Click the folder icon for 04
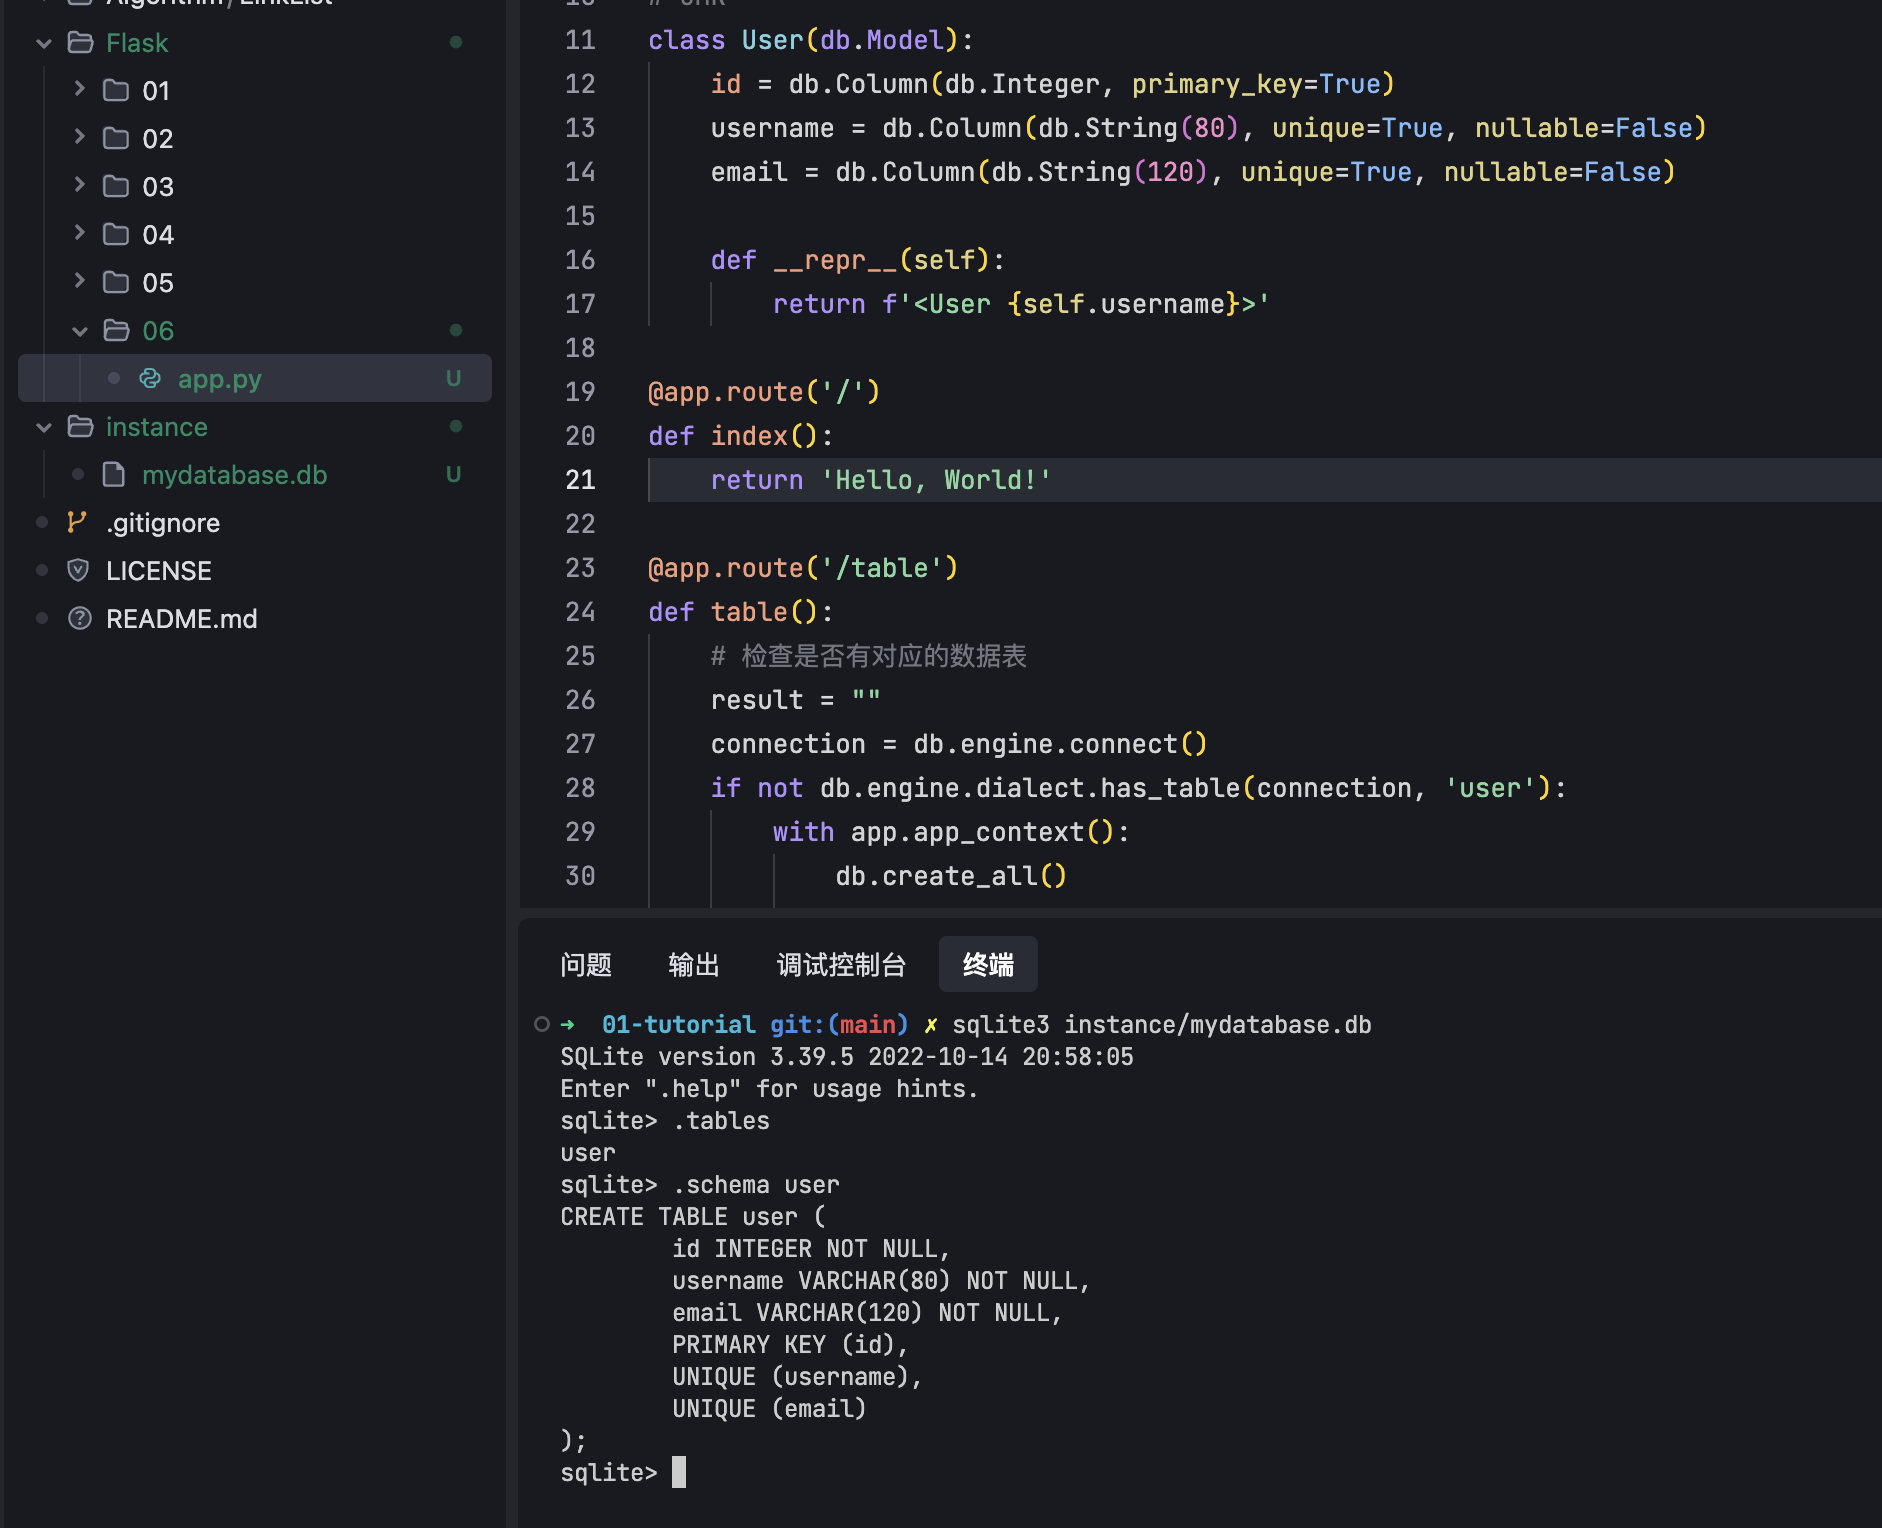 point(116,234)
